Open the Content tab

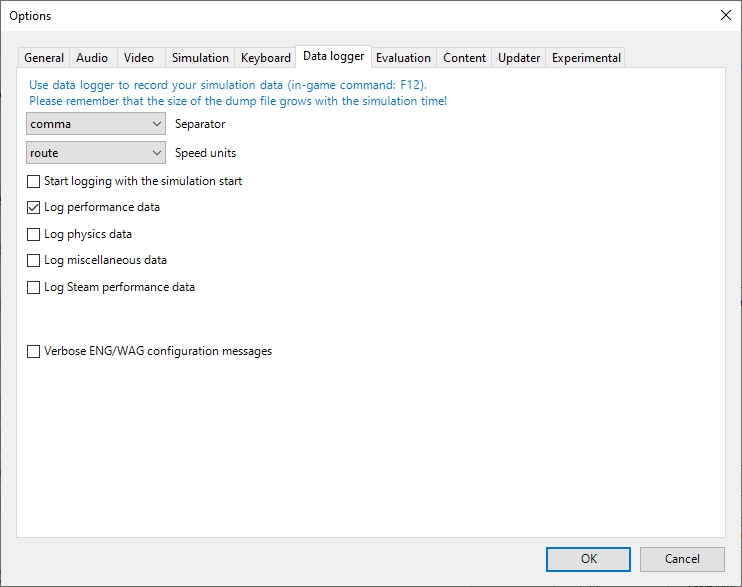(x=464, y=58)
